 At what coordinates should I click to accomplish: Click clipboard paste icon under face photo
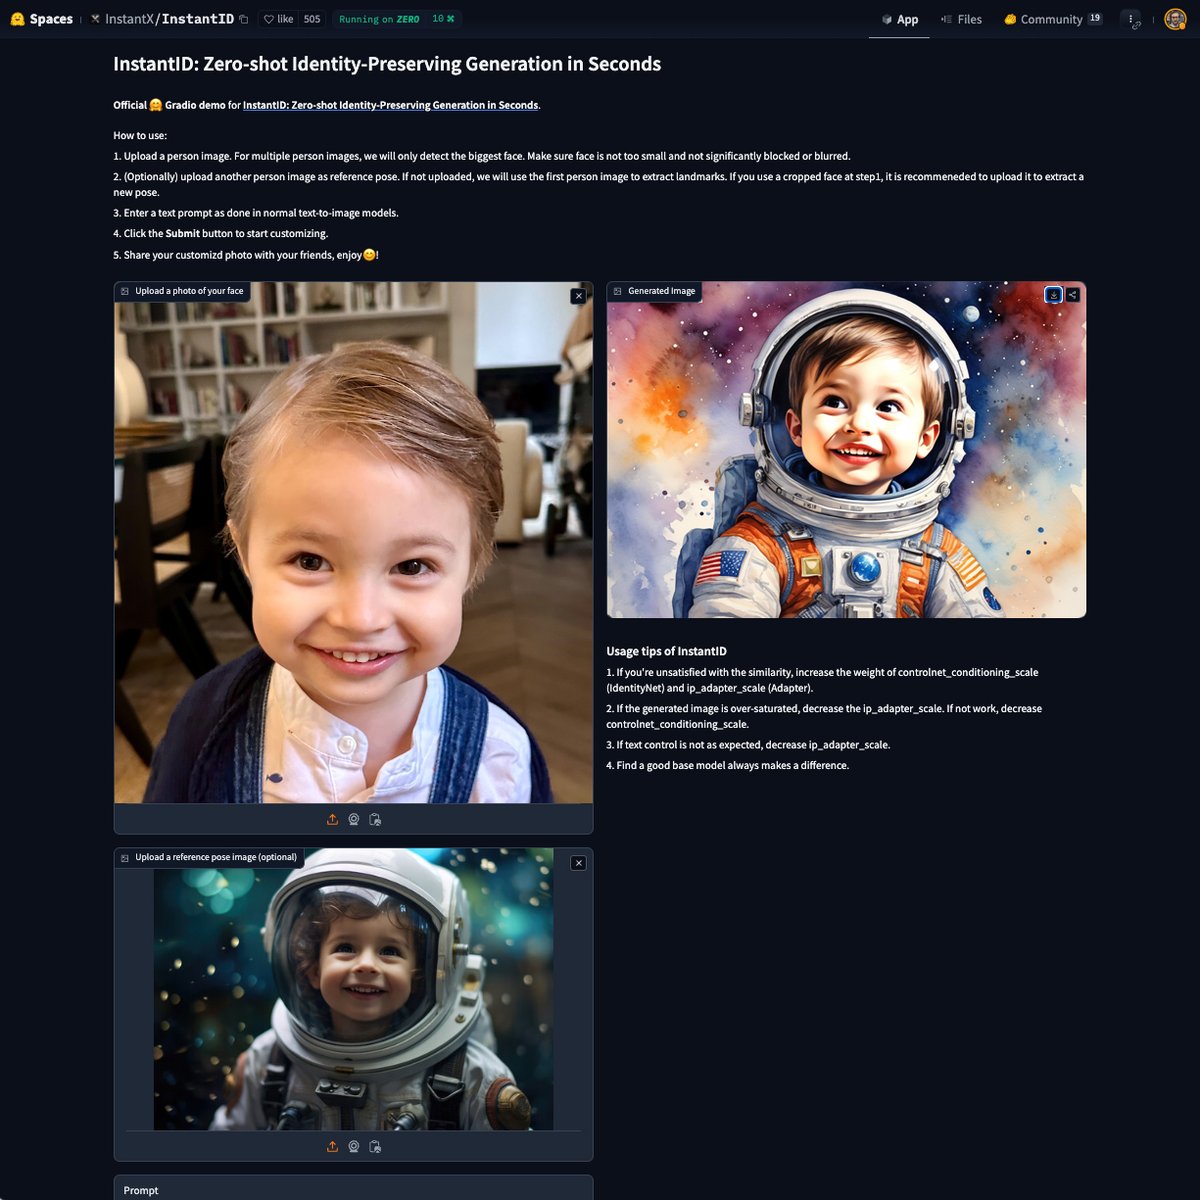tap(375, 819)
